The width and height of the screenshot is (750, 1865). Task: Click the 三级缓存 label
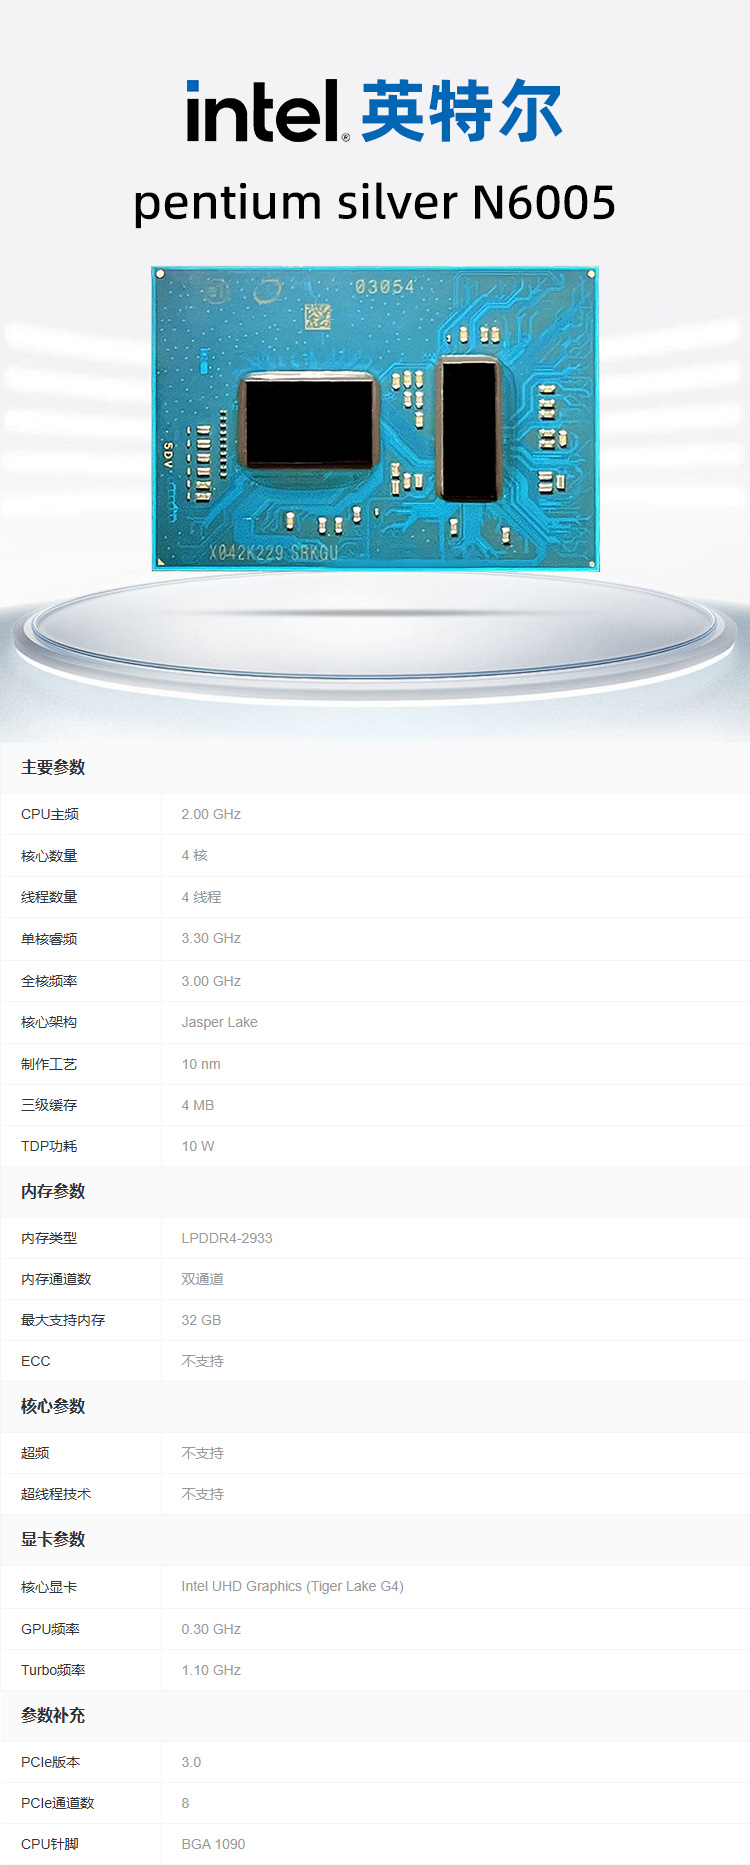click(49, 1105)
